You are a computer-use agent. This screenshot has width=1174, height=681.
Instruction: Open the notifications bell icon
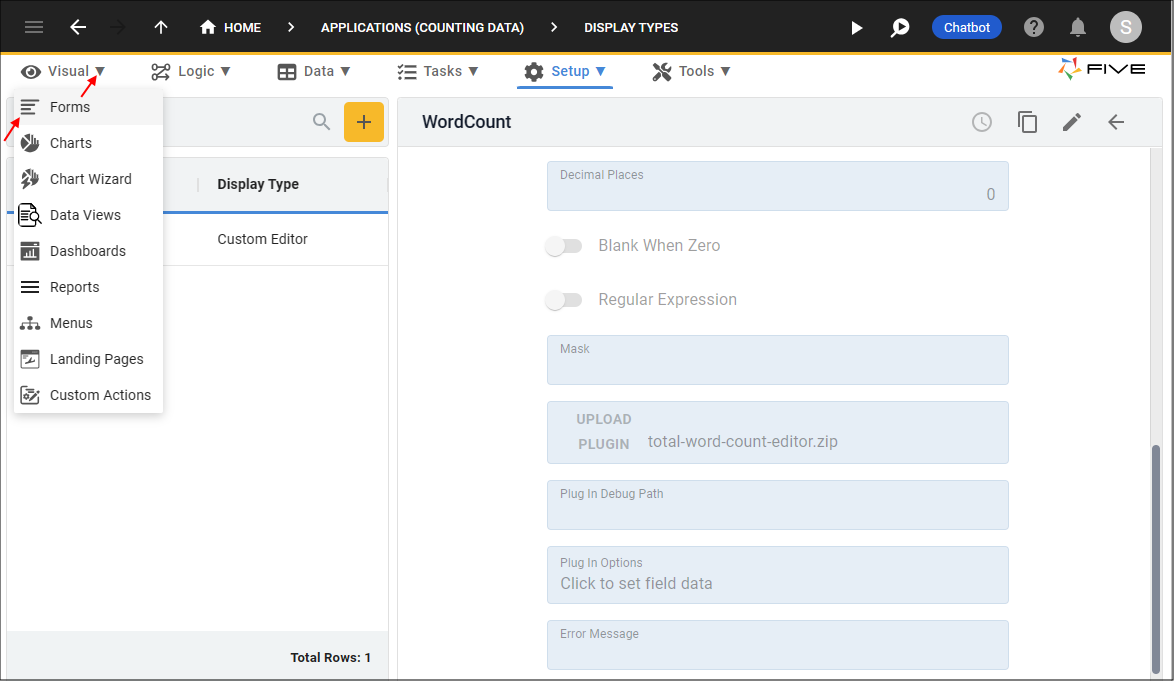click(x=1078, y=28)
